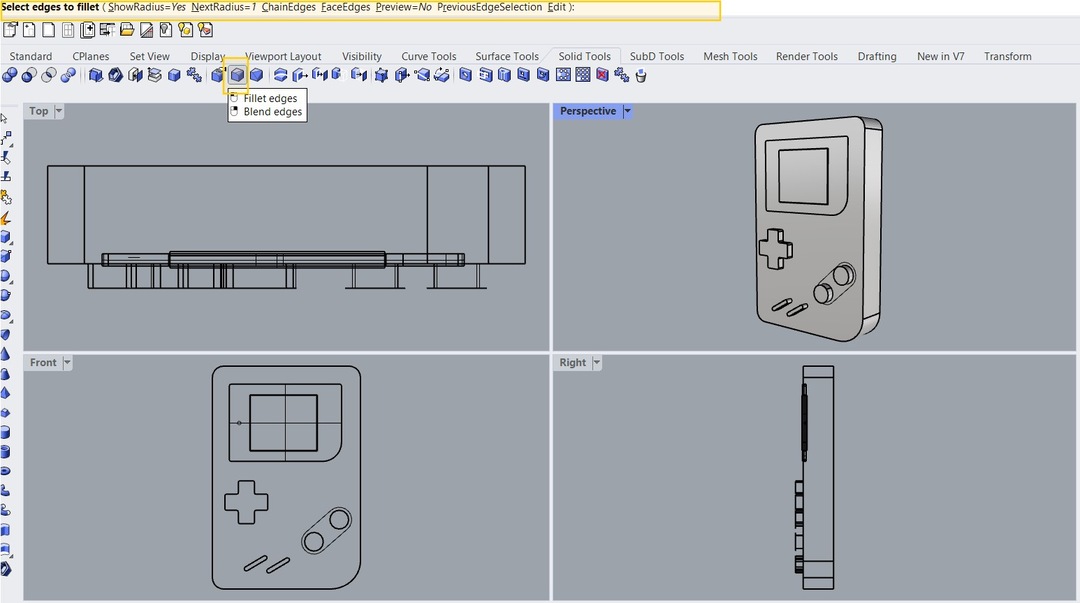Activate the Right viewport title
The height and width of the screenshot is (603, 1080).
pyautogui.click(x=572, y=362)
